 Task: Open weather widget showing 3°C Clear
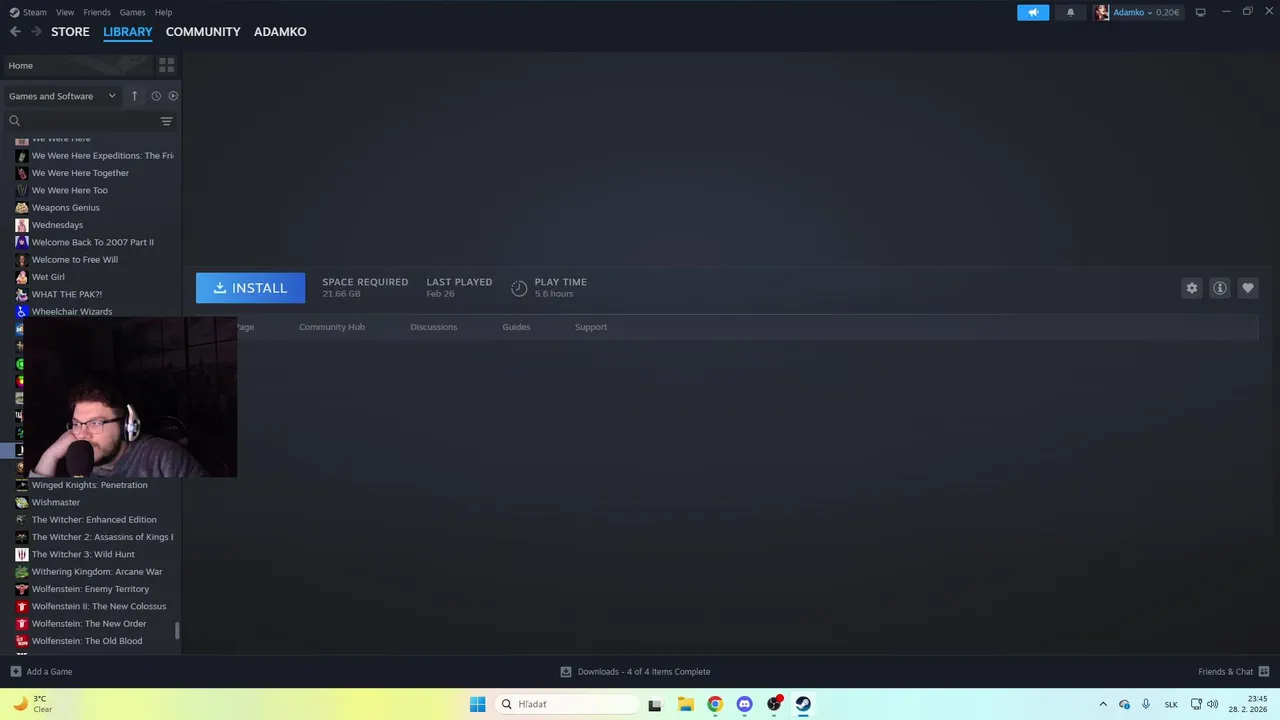(x=32, y=704)
